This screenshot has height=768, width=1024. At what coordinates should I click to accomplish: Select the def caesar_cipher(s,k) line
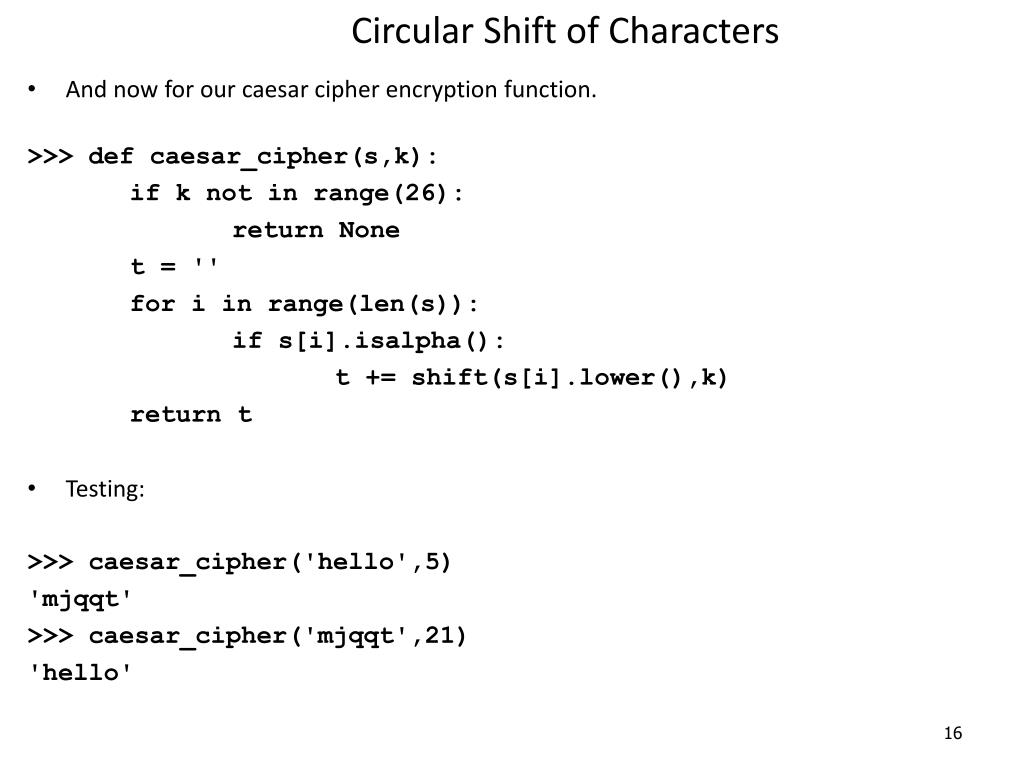tap(232, 157)
